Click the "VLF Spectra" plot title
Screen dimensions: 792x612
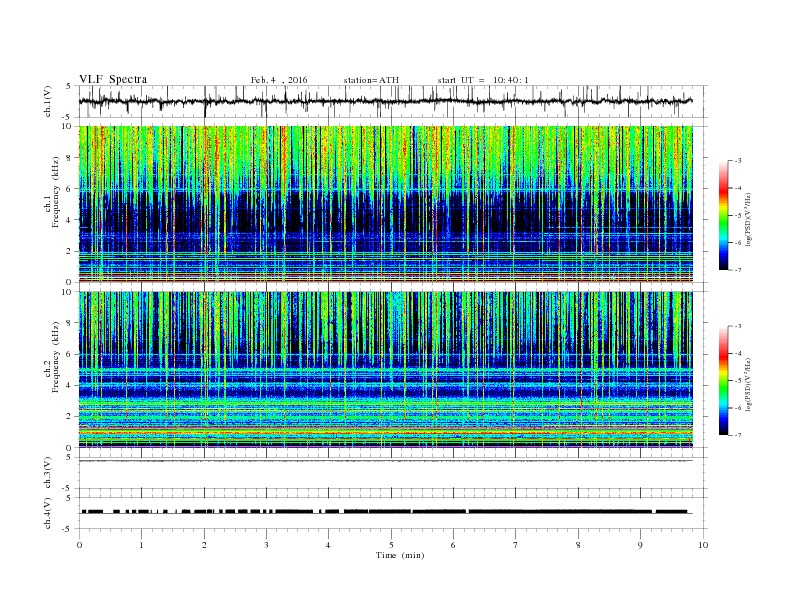pyautogui.click(x=113, y=79)
